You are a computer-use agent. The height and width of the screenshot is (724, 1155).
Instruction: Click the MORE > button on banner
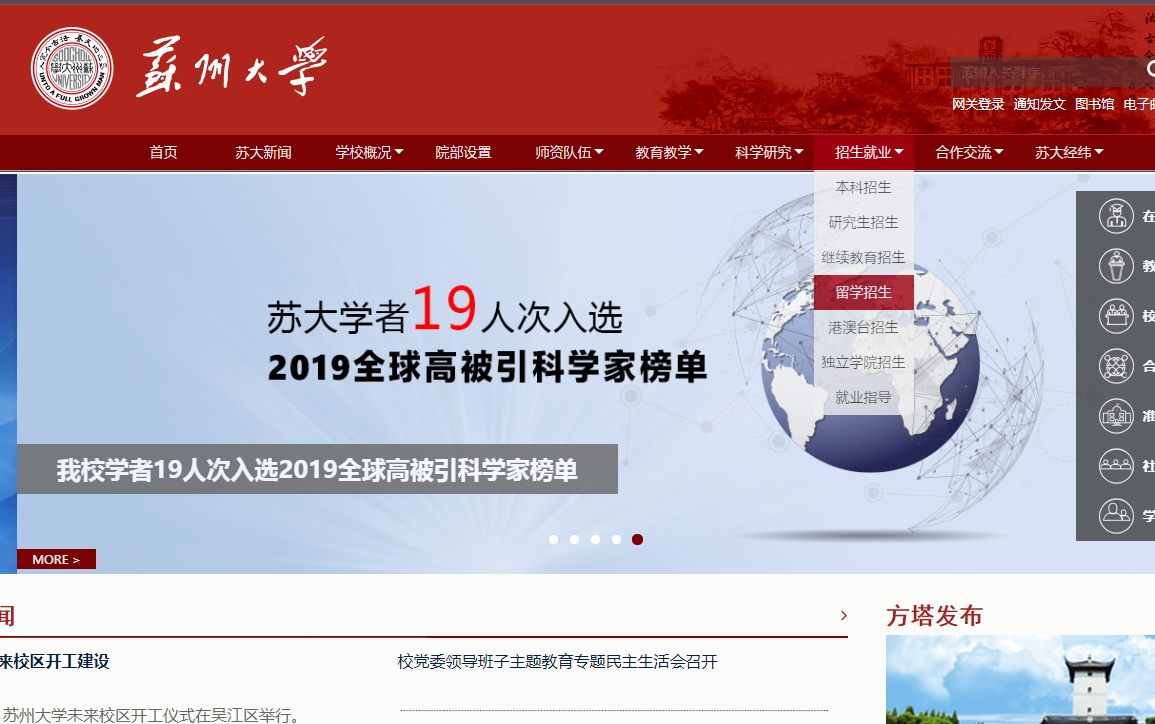click(56, 560)
